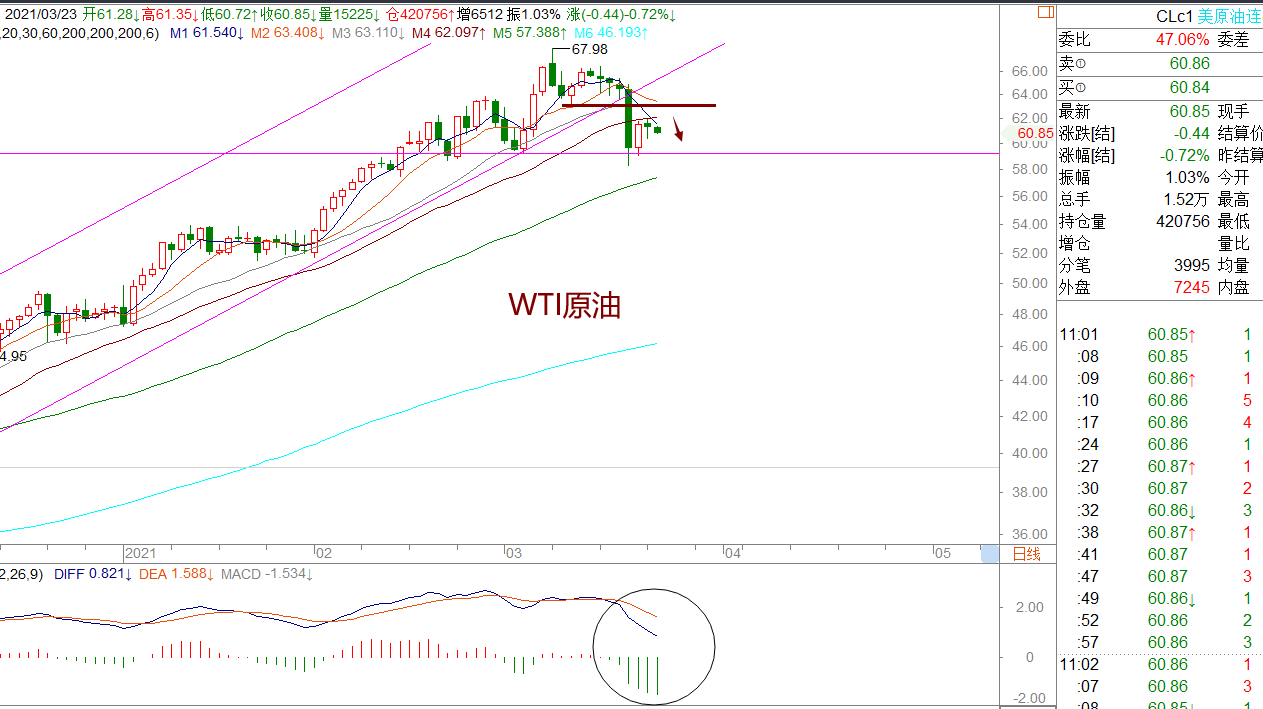Click the DIFF 0.821 indicator label

pos(92,574)
